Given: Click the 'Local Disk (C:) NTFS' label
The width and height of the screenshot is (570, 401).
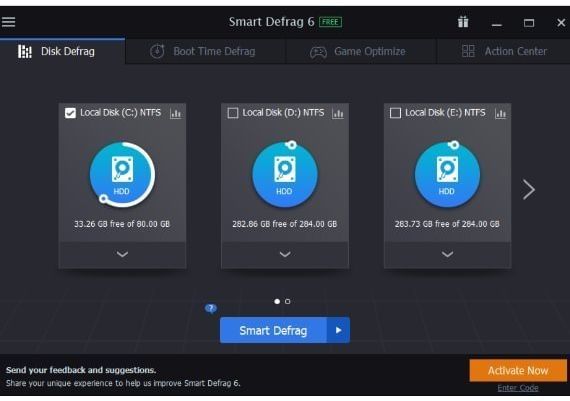Looking at the screenshot, I should (x=121, y=113).
